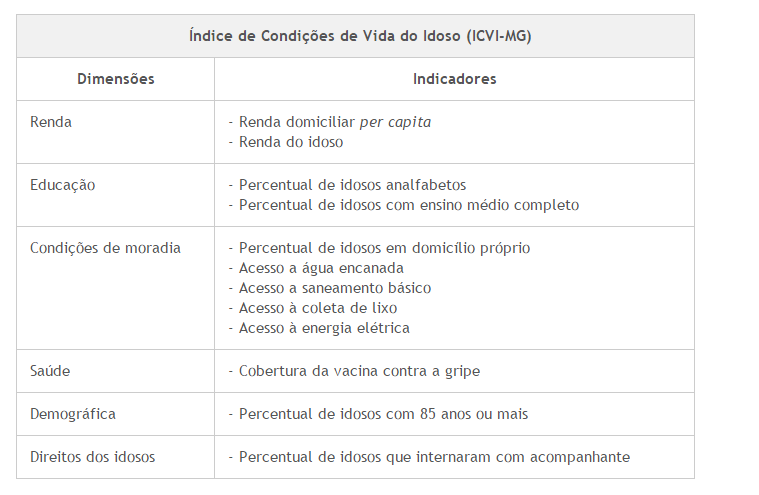Click the Educação dimension cell

pyautogui.click(x=63, y=185)
